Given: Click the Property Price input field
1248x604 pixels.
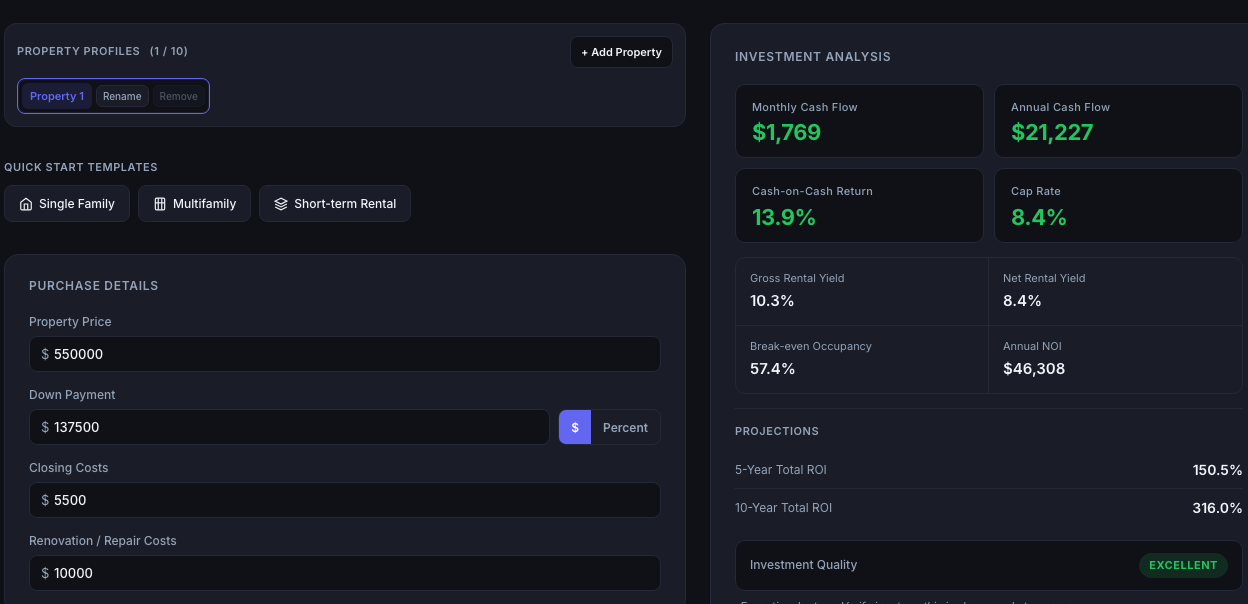Looking at the screenshot, I should pyautogui.click(x=344, y=354).
